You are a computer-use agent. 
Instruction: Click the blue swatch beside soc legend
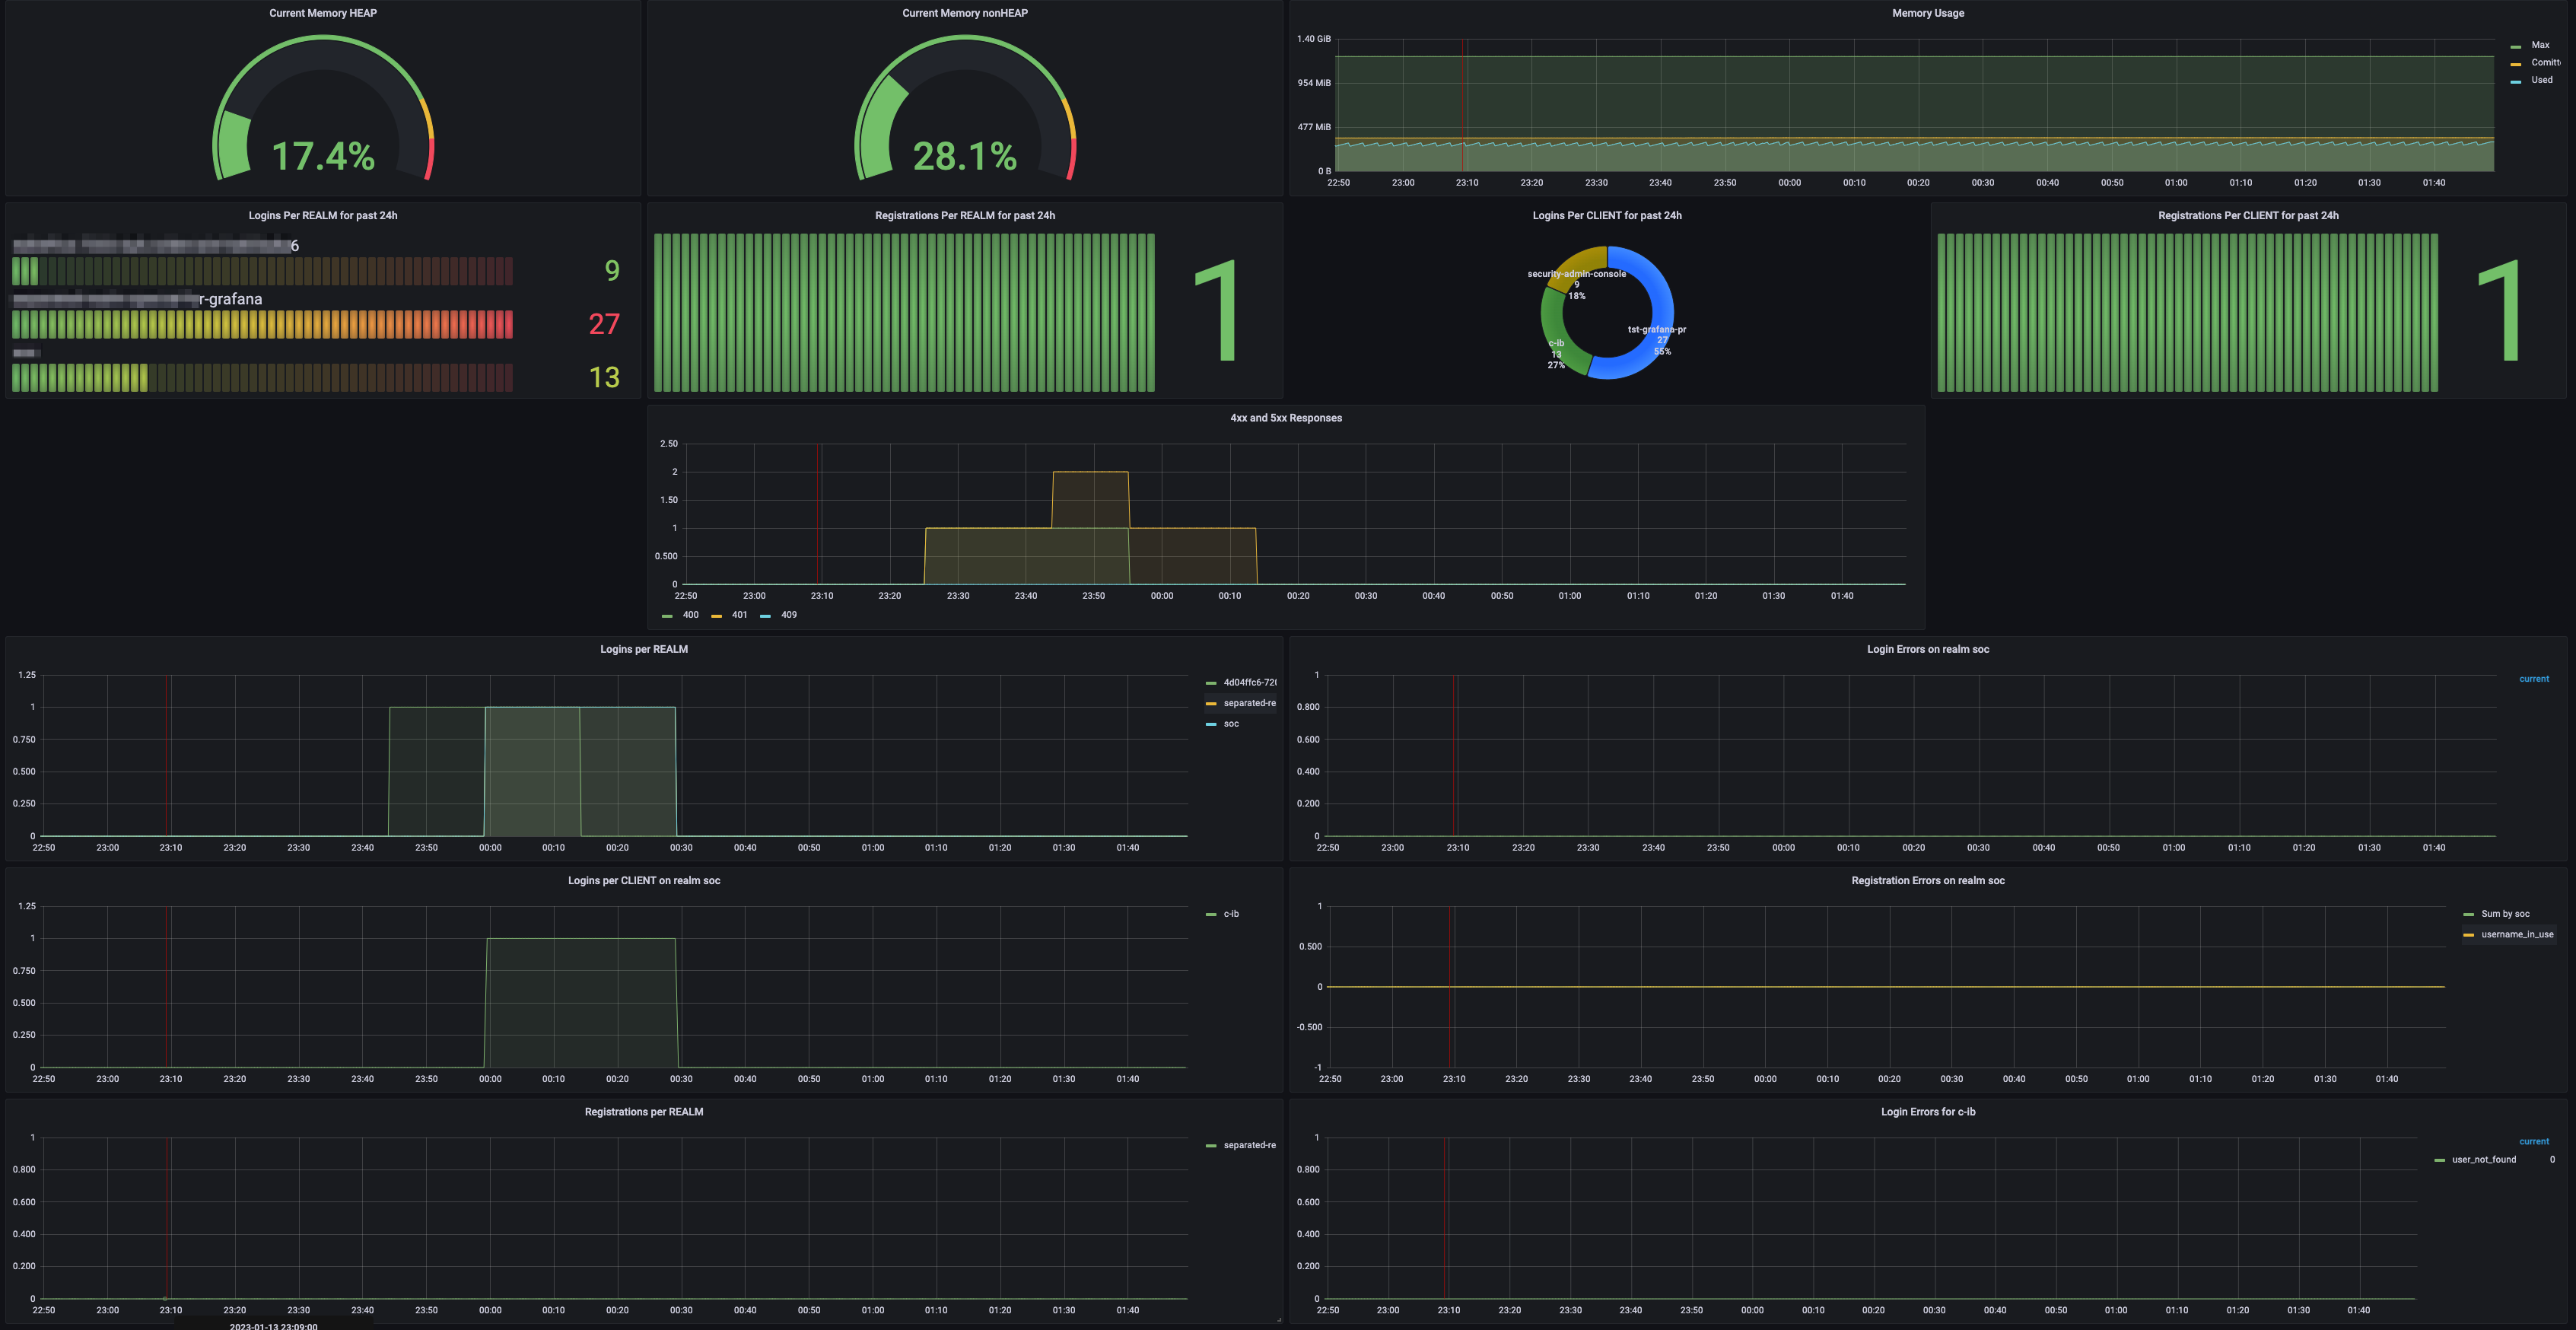pos(1211,724)
